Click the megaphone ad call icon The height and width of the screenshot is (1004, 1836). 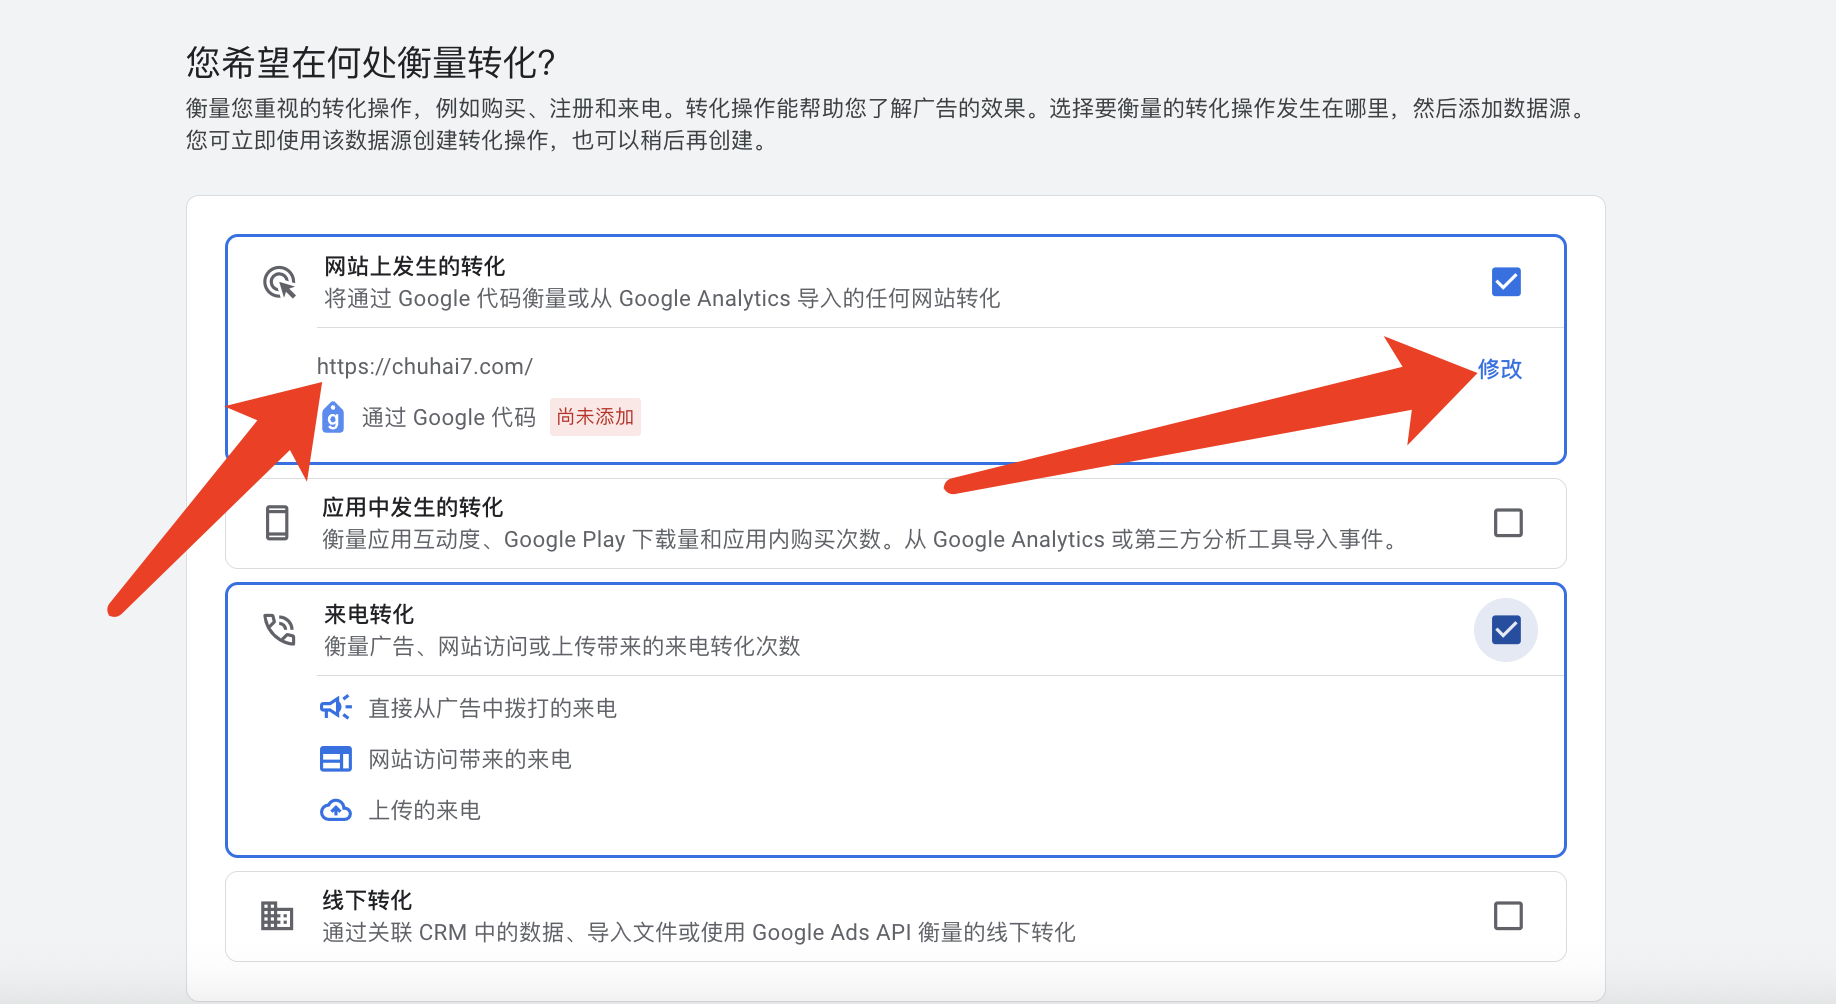point(335,708)
